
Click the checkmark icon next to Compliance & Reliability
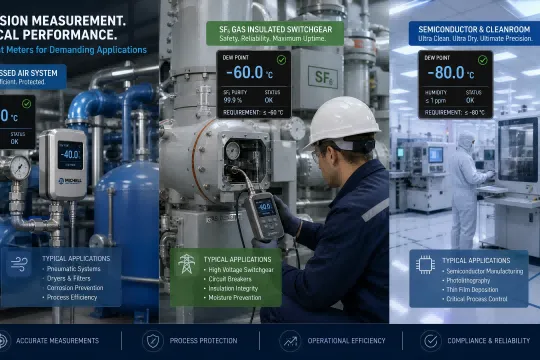coord(430,341)
